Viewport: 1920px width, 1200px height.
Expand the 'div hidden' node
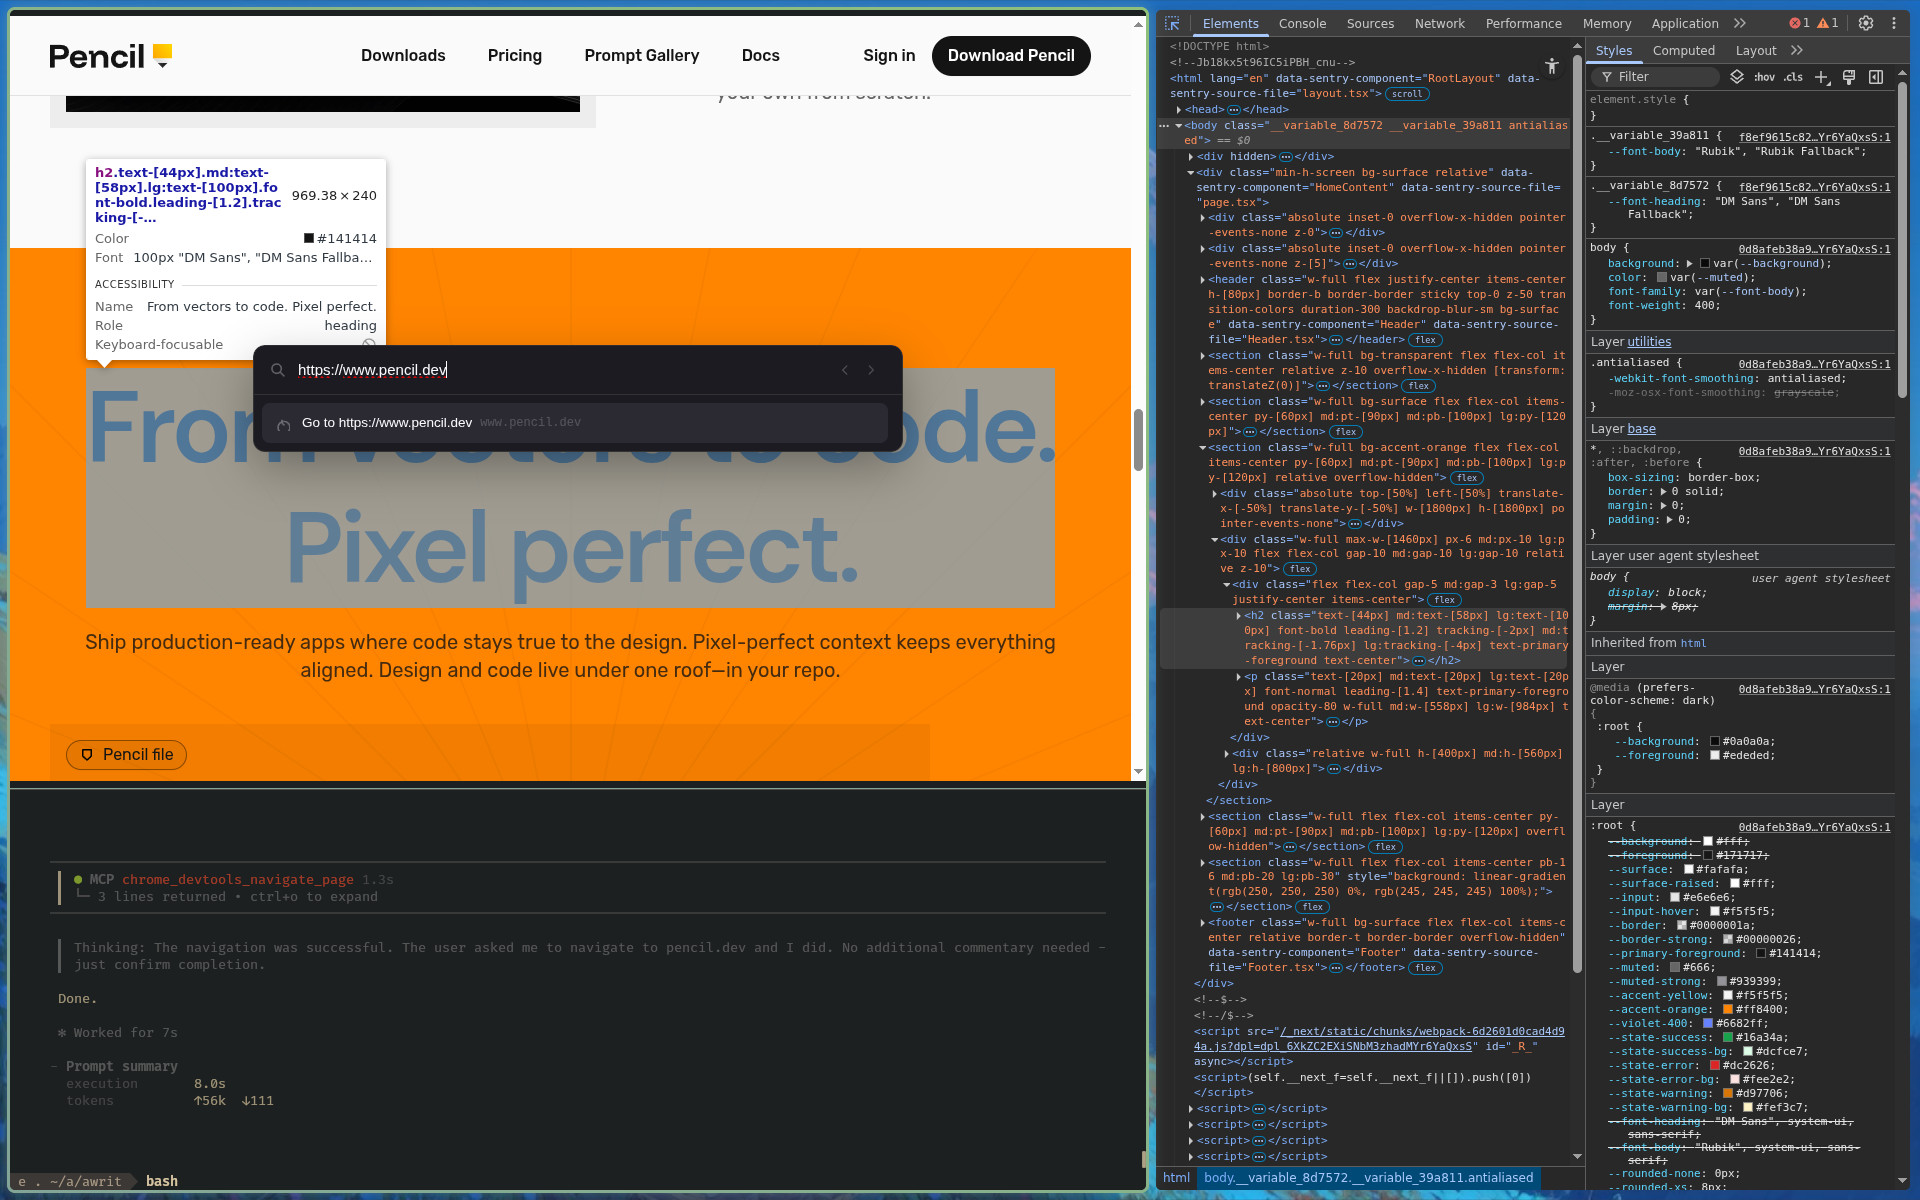click(x=1191, y=157)
